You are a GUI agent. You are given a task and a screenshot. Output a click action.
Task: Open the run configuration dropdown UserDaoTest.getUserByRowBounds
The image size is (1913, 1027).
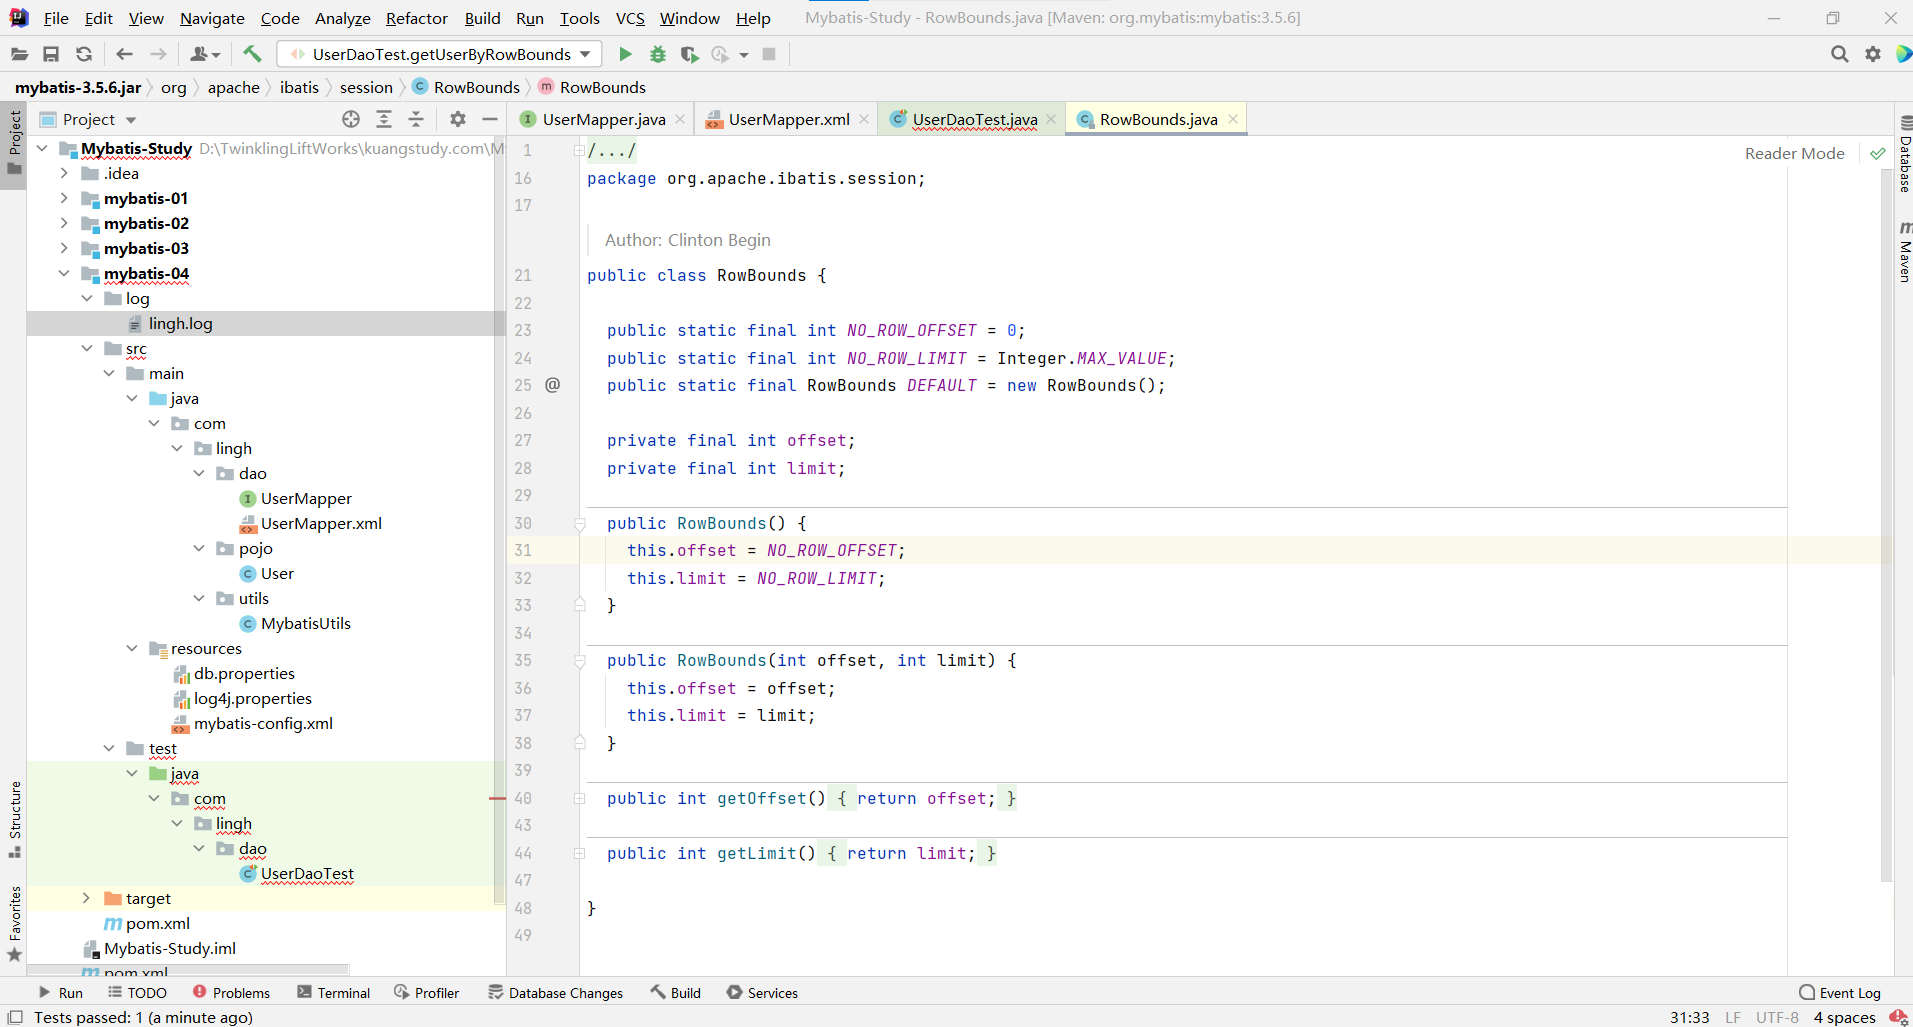click(440, 54)
